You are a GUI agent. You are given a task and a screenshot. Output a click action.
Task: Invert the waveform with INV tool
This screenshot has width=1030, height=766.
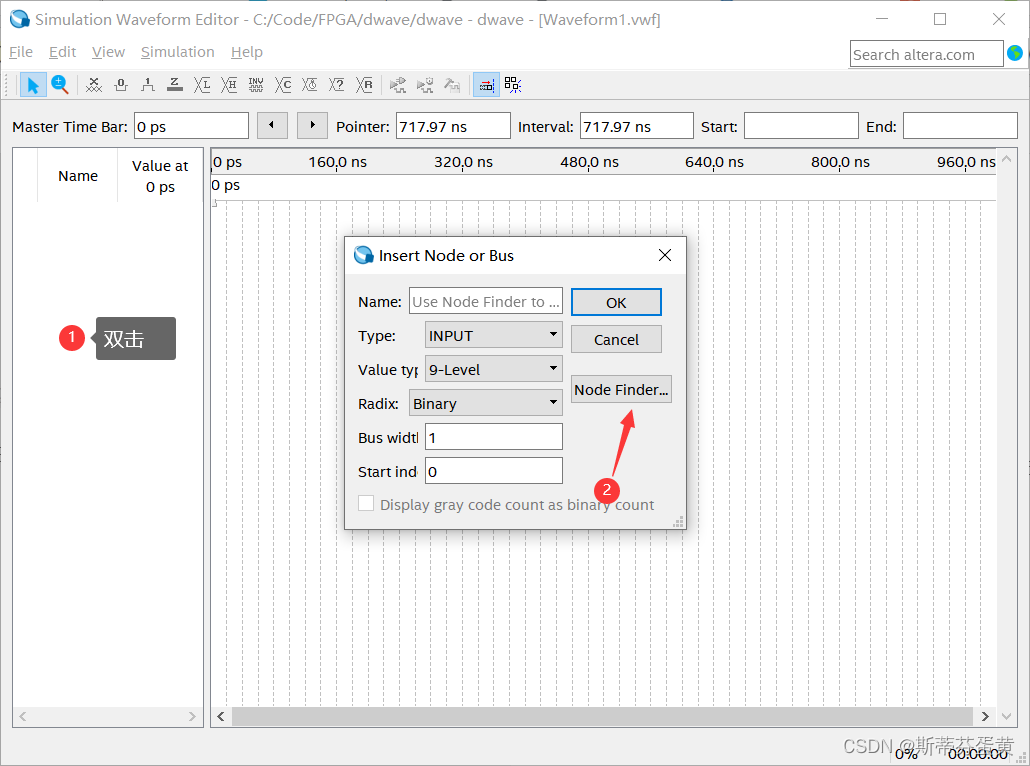(256, 85)
